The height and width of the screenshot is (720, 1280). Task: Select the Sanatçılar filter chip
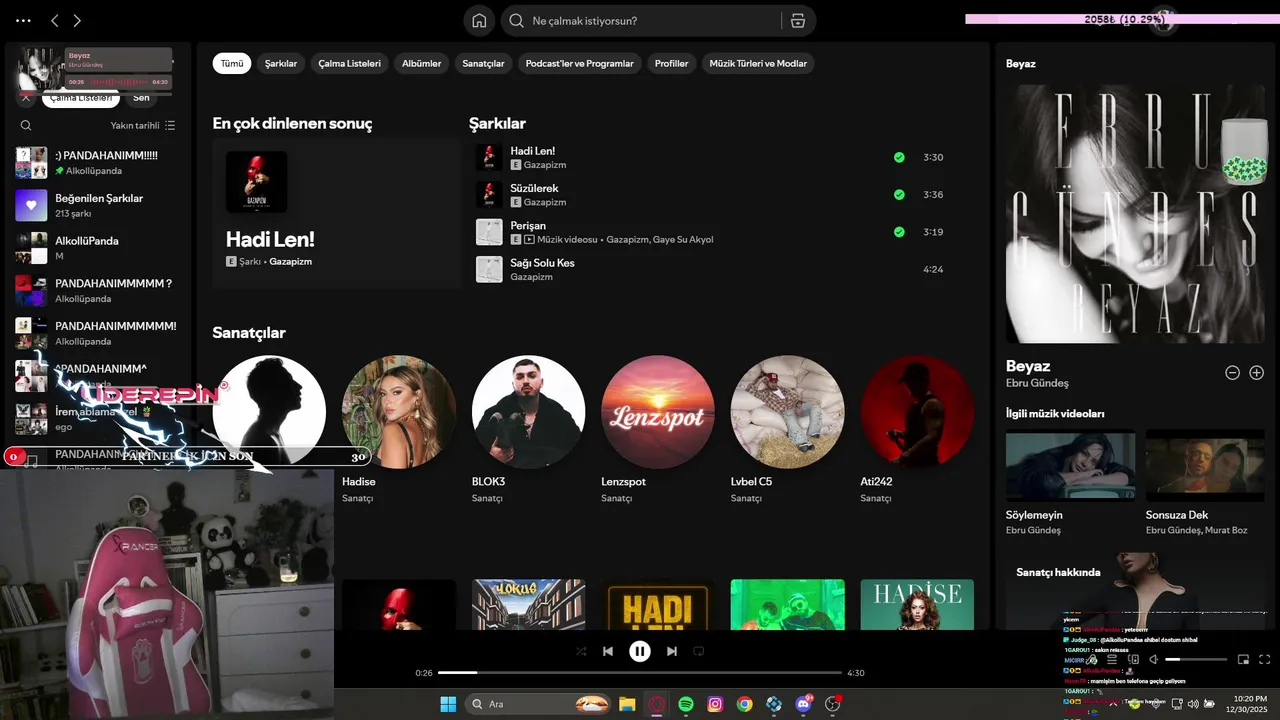click(x=483, y=63)
